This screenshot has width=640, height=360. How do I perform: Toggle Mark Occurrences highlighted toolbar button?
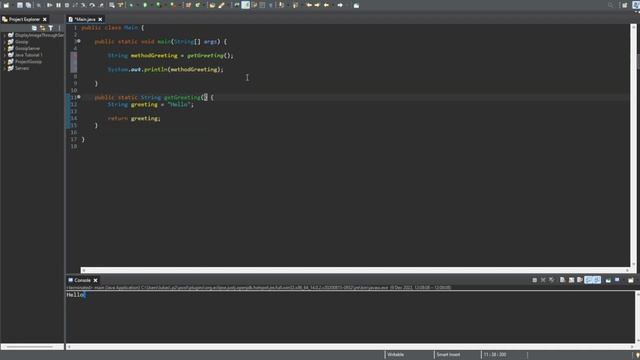(x=246, y=5)
